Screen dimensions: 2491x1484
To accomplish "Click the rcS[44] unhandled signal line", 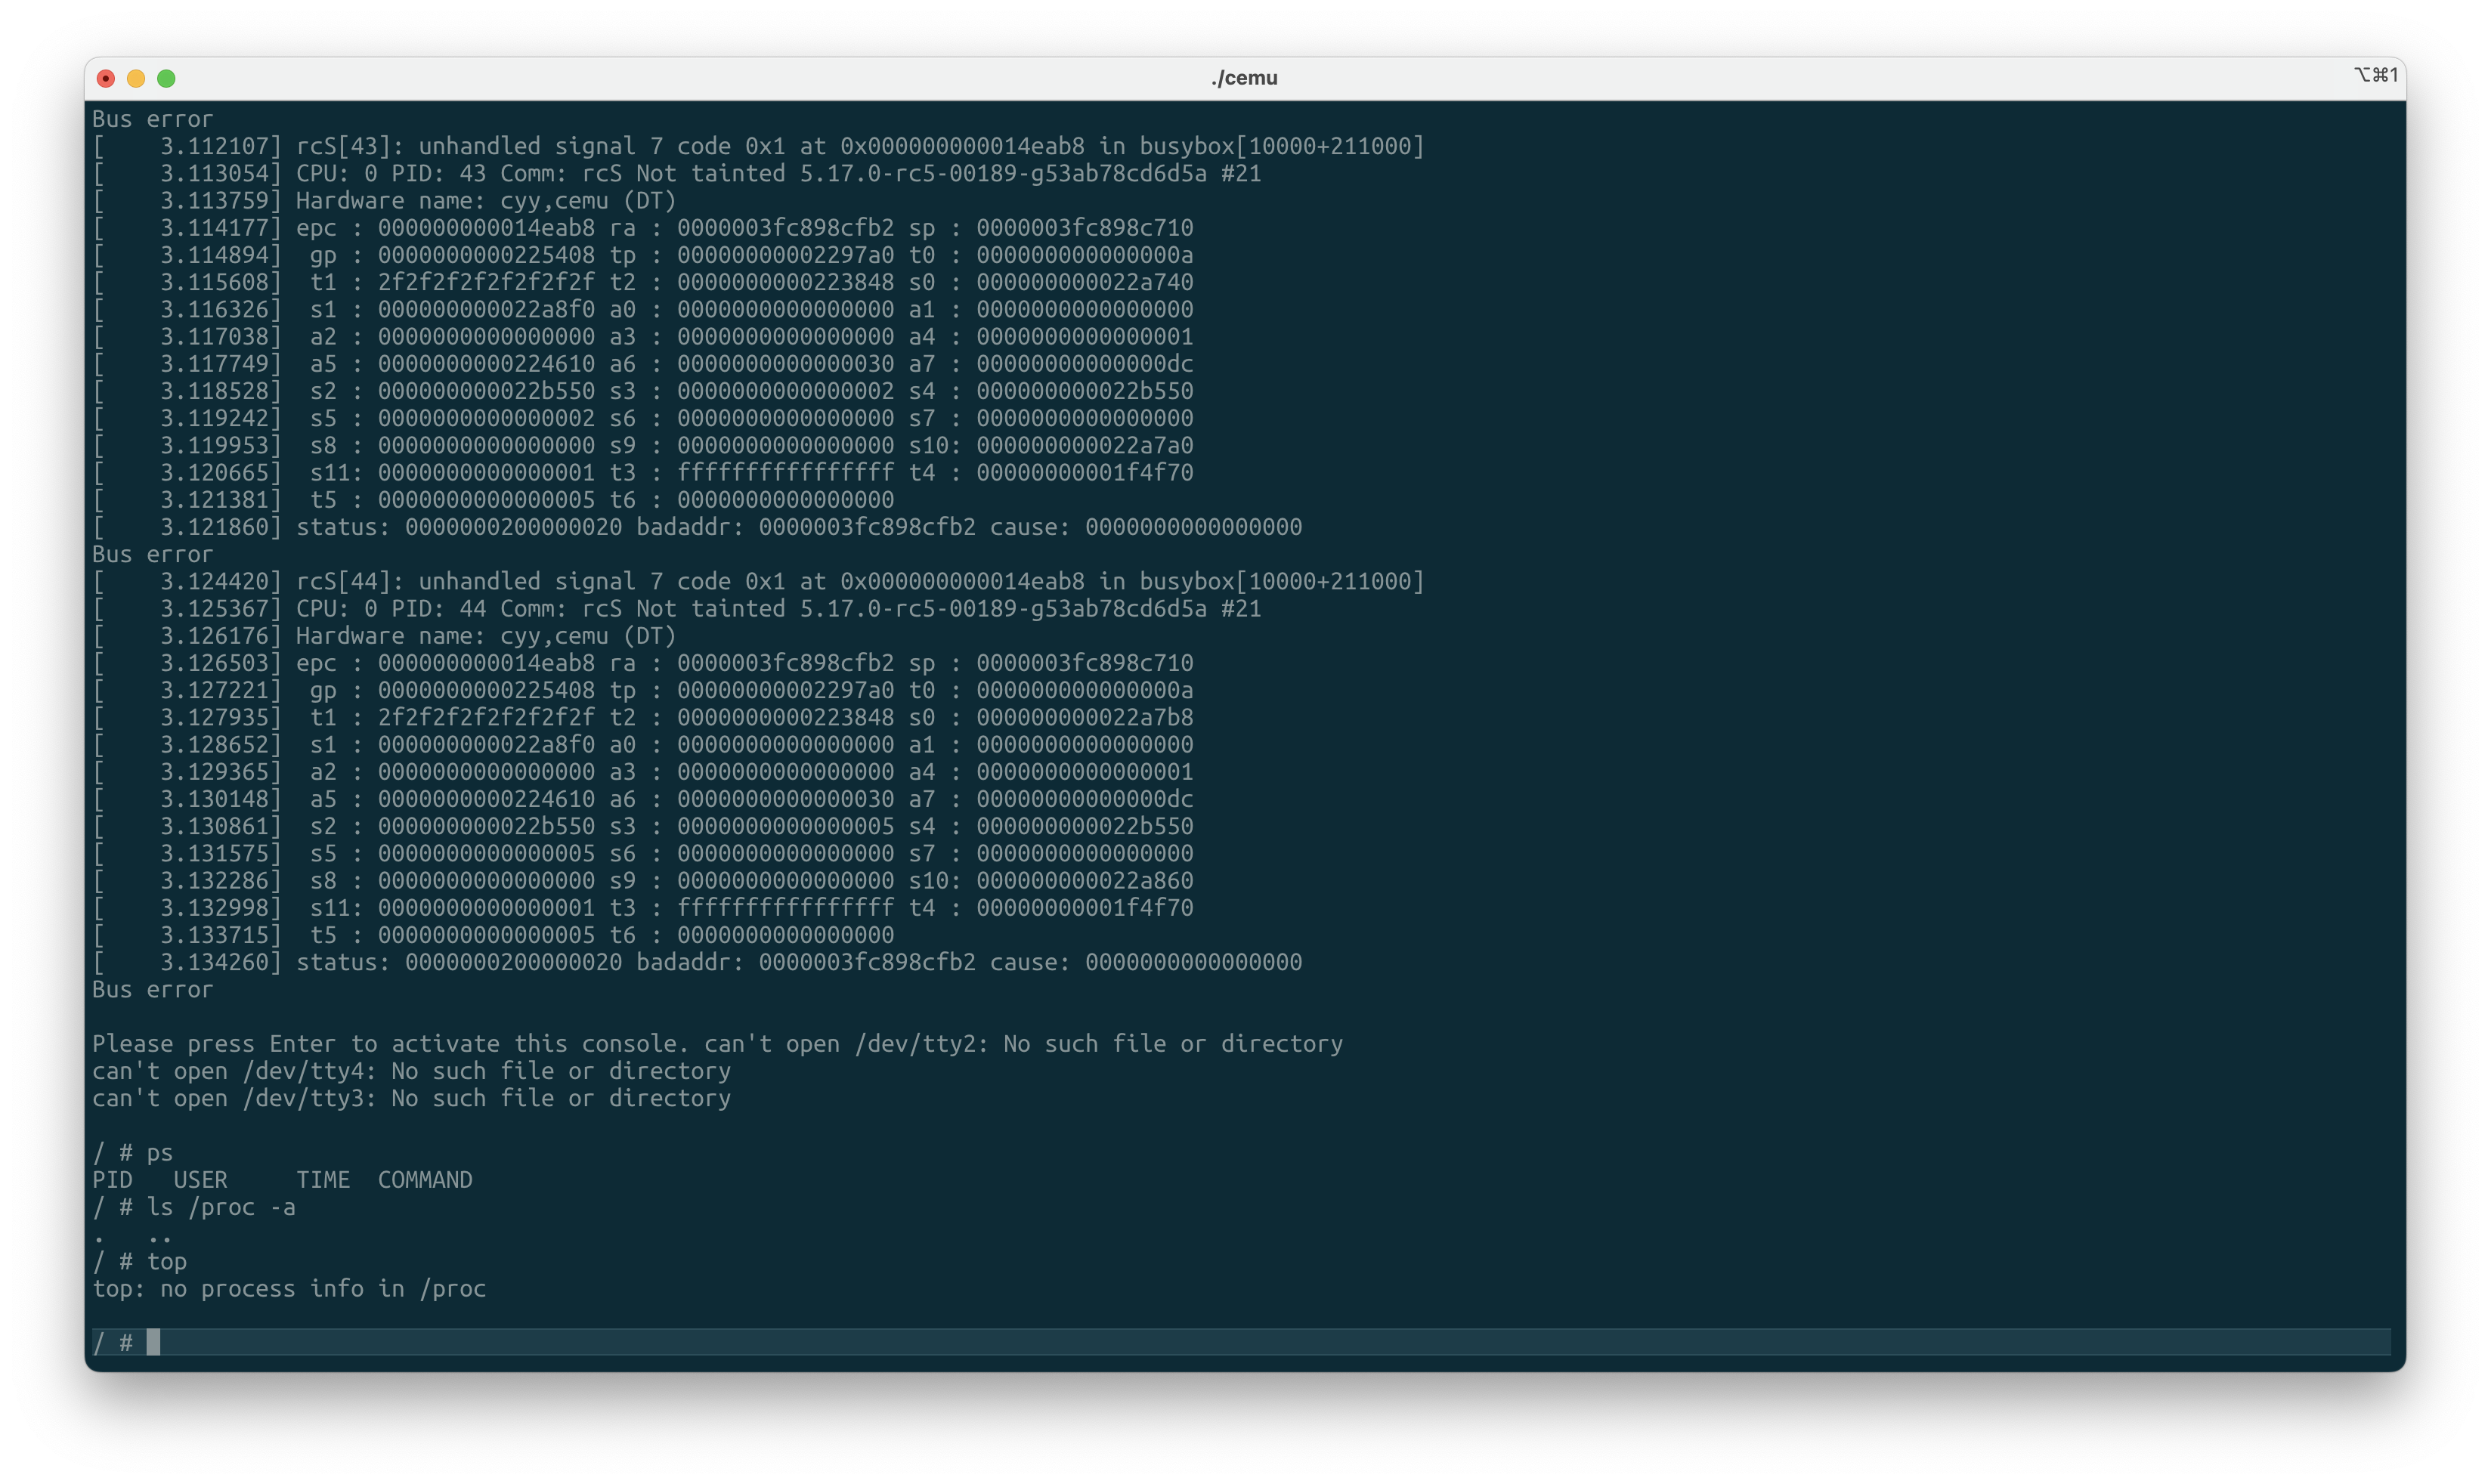I will 757,581.
